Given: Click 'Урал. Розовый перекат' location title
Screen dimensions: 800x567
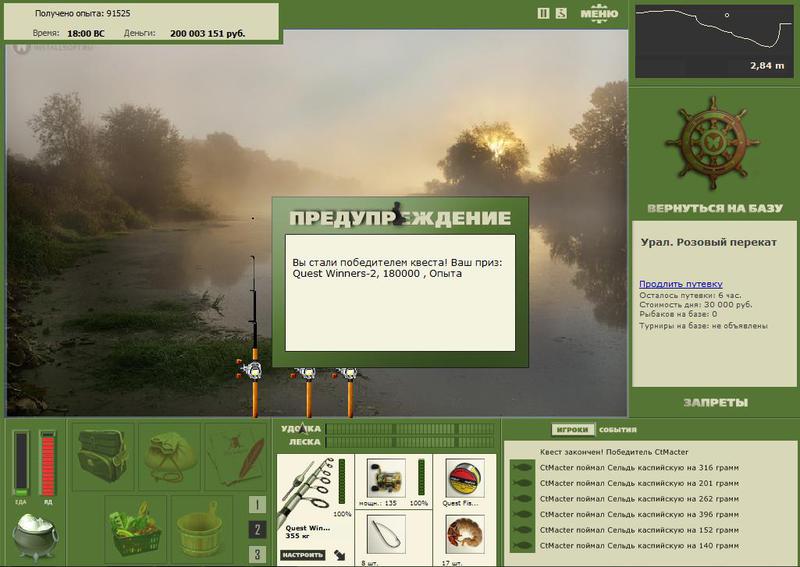Looking at the screenshot, I should click(709, 242).
